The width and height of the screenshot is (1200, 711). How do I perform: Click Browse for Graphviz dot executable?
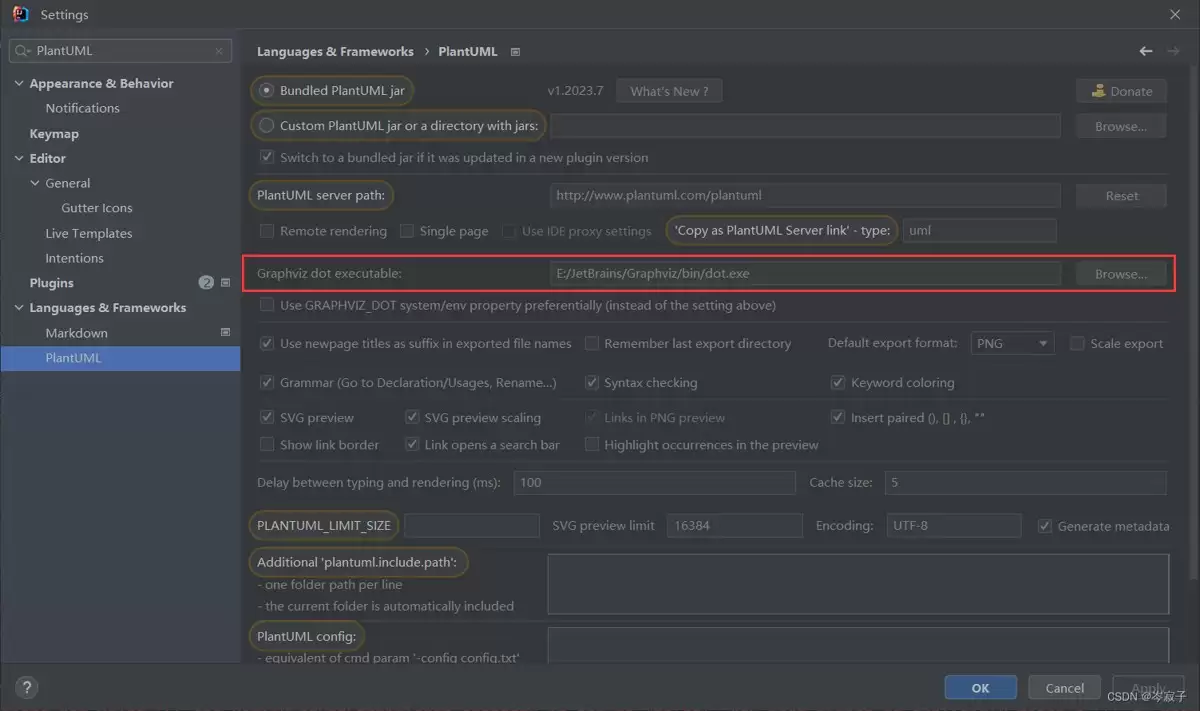1121,274
